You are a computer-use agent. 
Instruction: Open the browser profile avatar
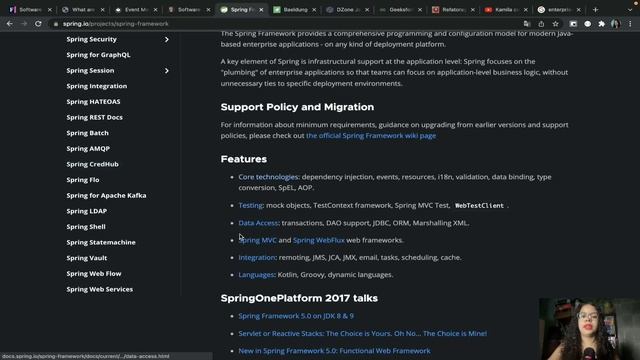[616, 24]
